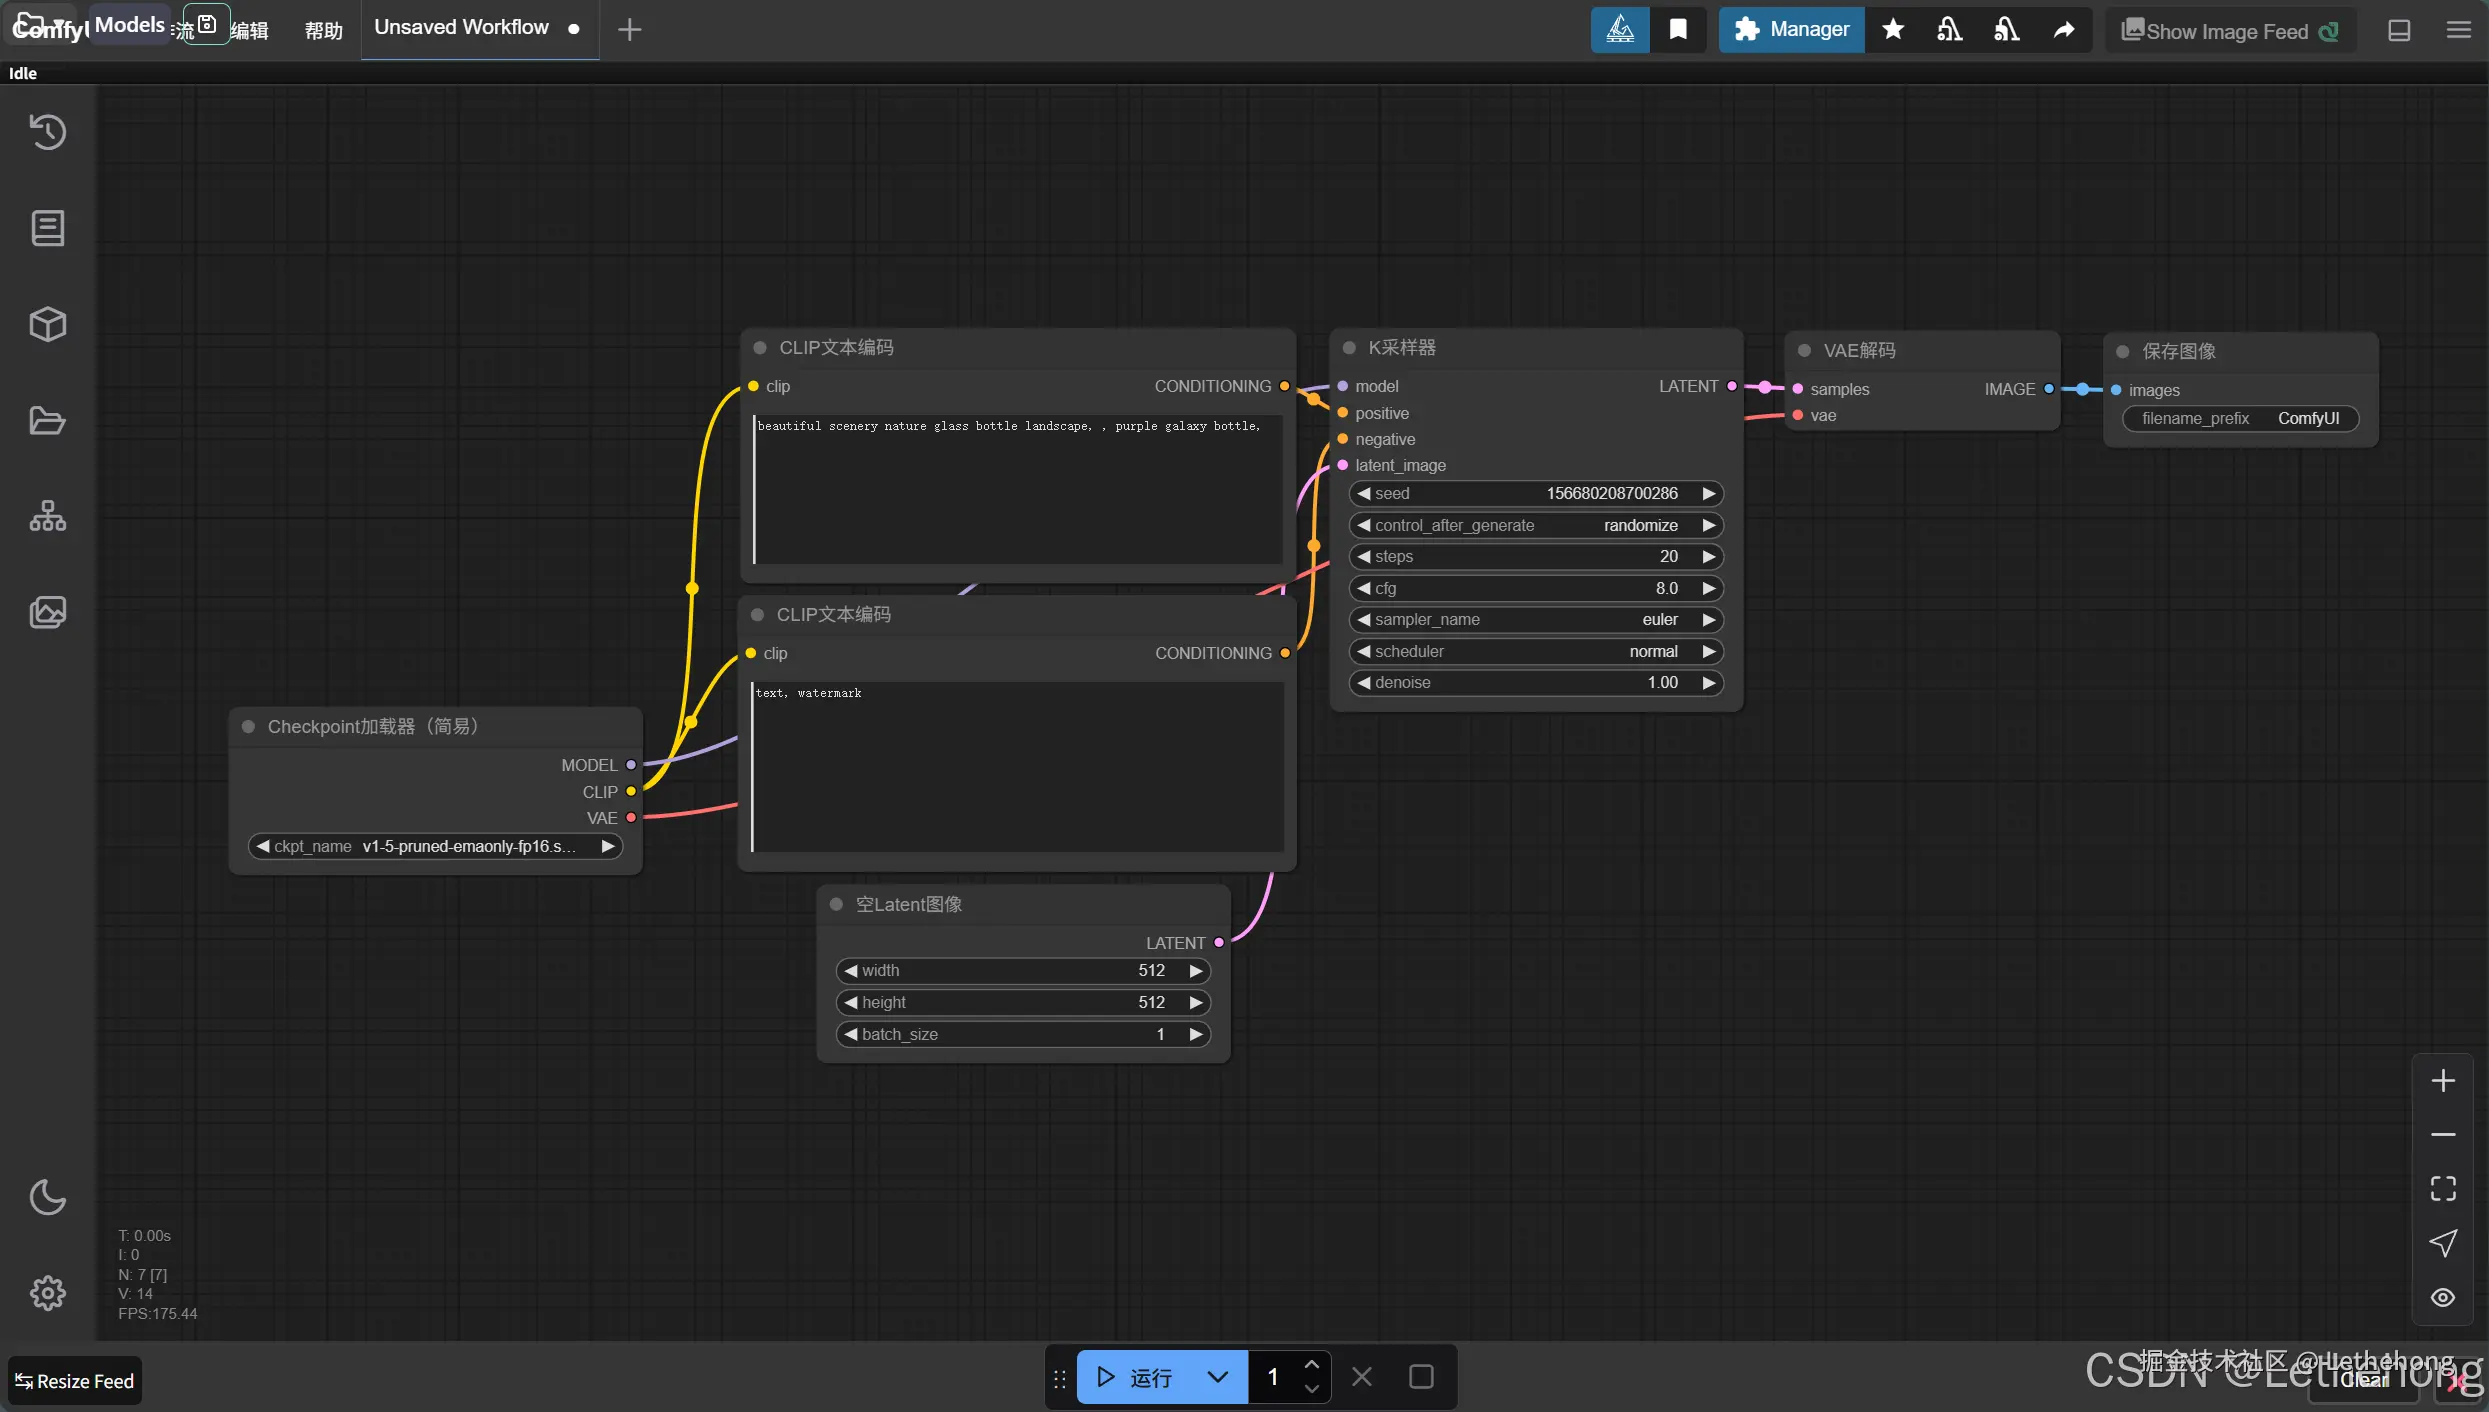Toggle dark theme with moon icon

click(x=47, y=1197)
